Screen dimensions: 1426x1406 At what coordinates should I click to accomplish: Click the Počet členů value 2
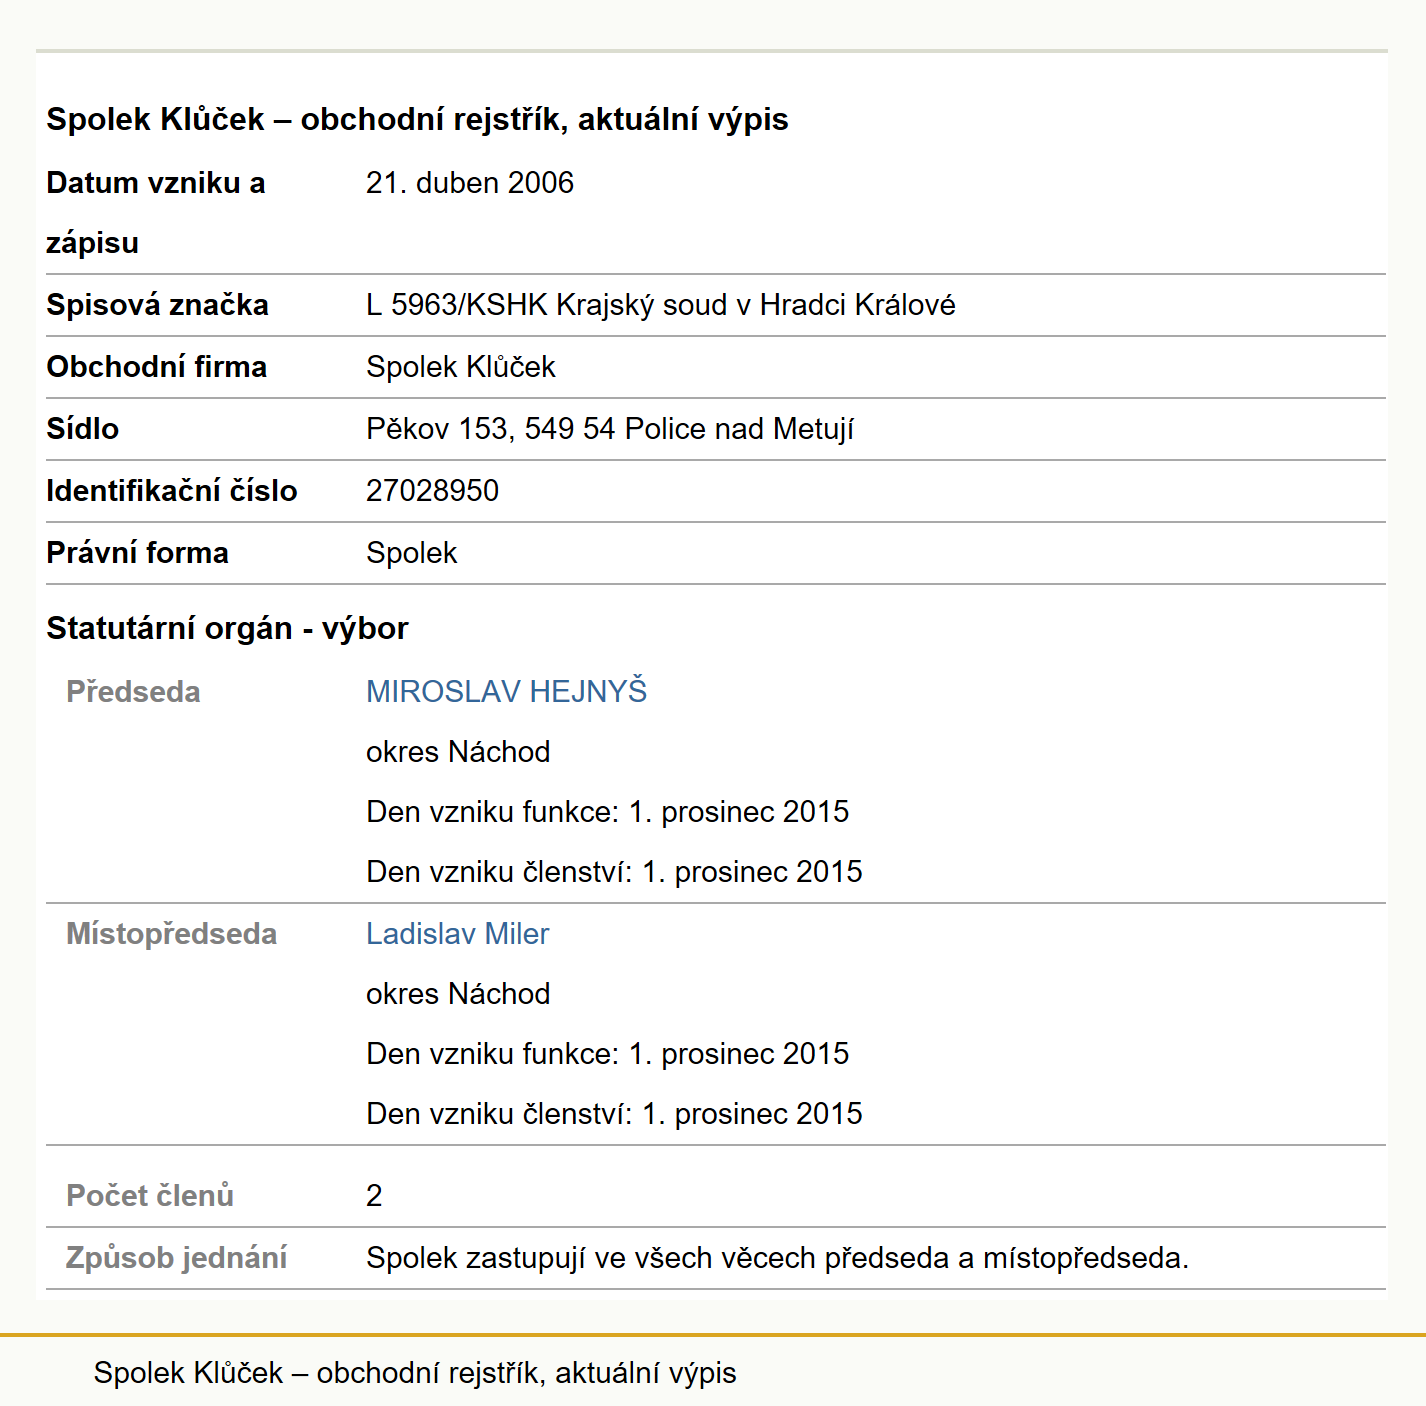pos(374,1195)
